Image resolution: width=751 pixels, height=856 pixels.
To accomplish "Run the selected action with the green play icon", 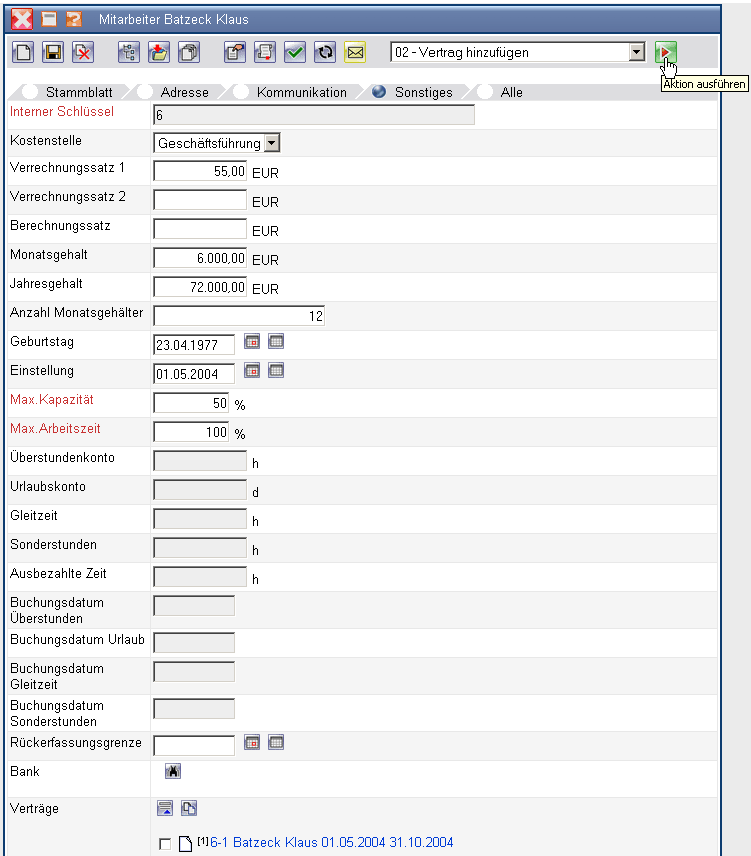I will 666,52.
